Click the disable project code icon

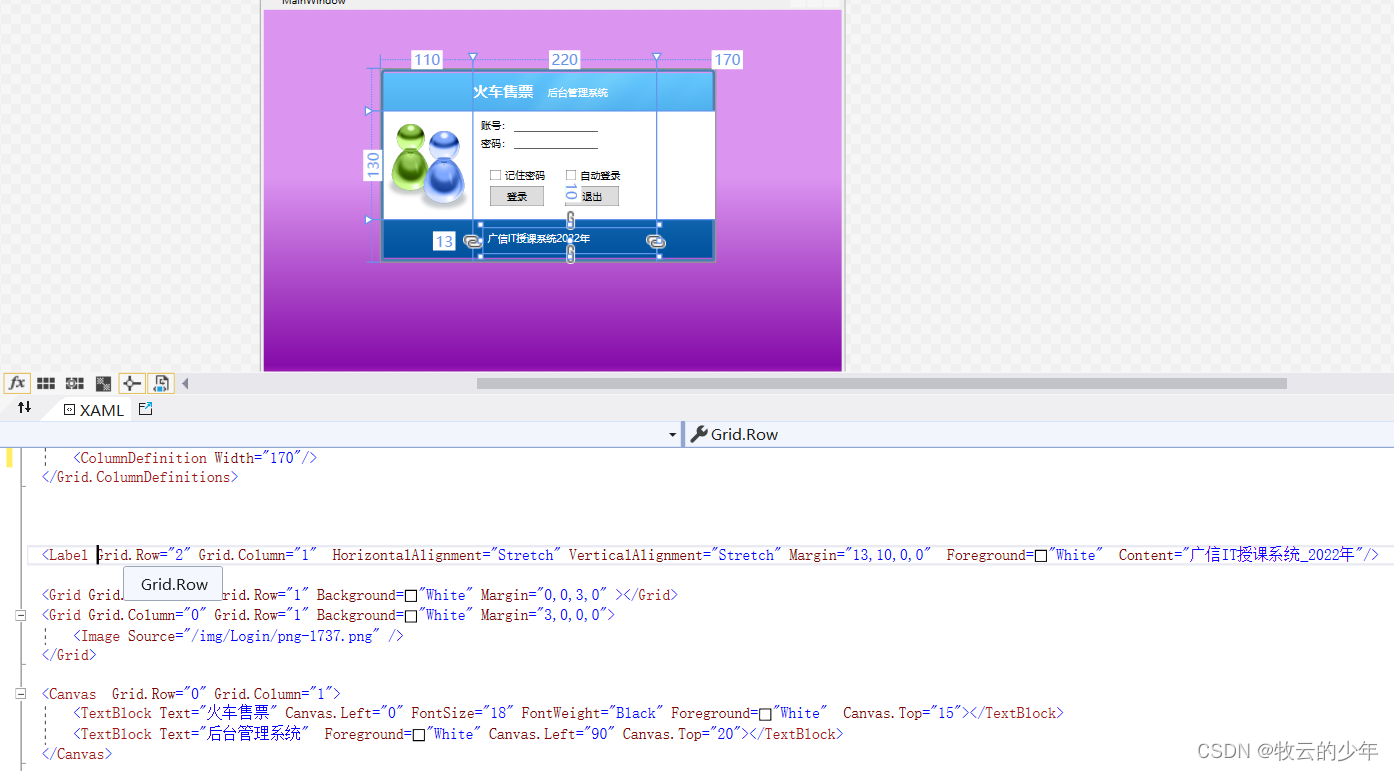(x=161, y=383)
